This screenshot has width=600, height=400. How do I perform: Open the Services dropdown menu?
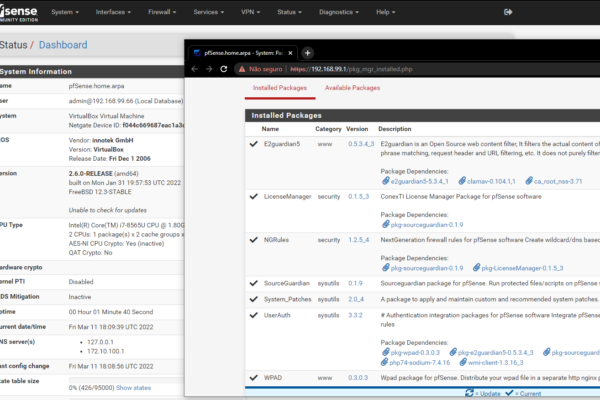pos(209,12)
